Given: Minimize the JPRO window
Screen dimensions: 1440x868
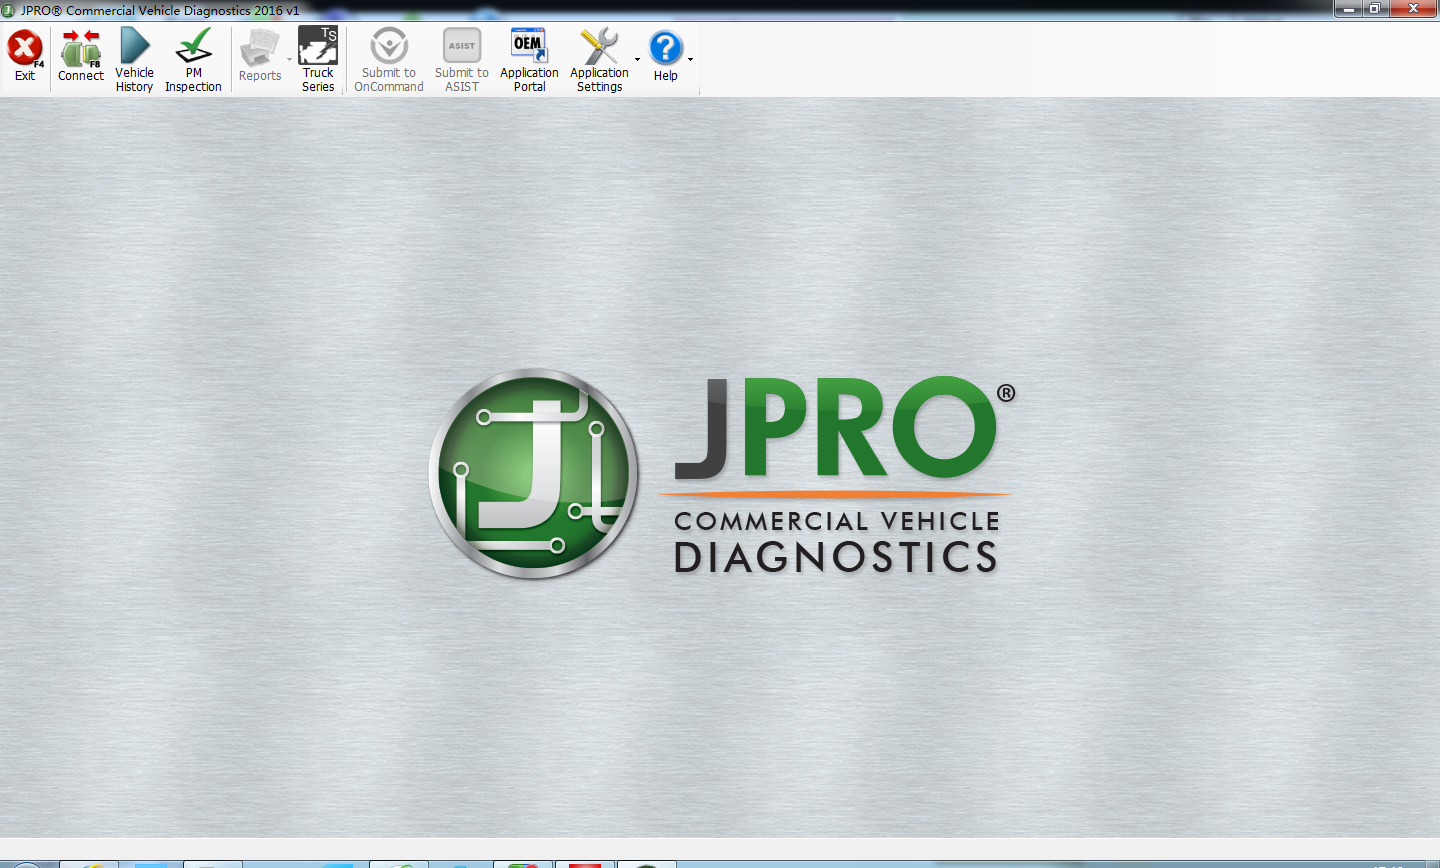Looking at the screenshot, I should click(x=1350, y=9).
